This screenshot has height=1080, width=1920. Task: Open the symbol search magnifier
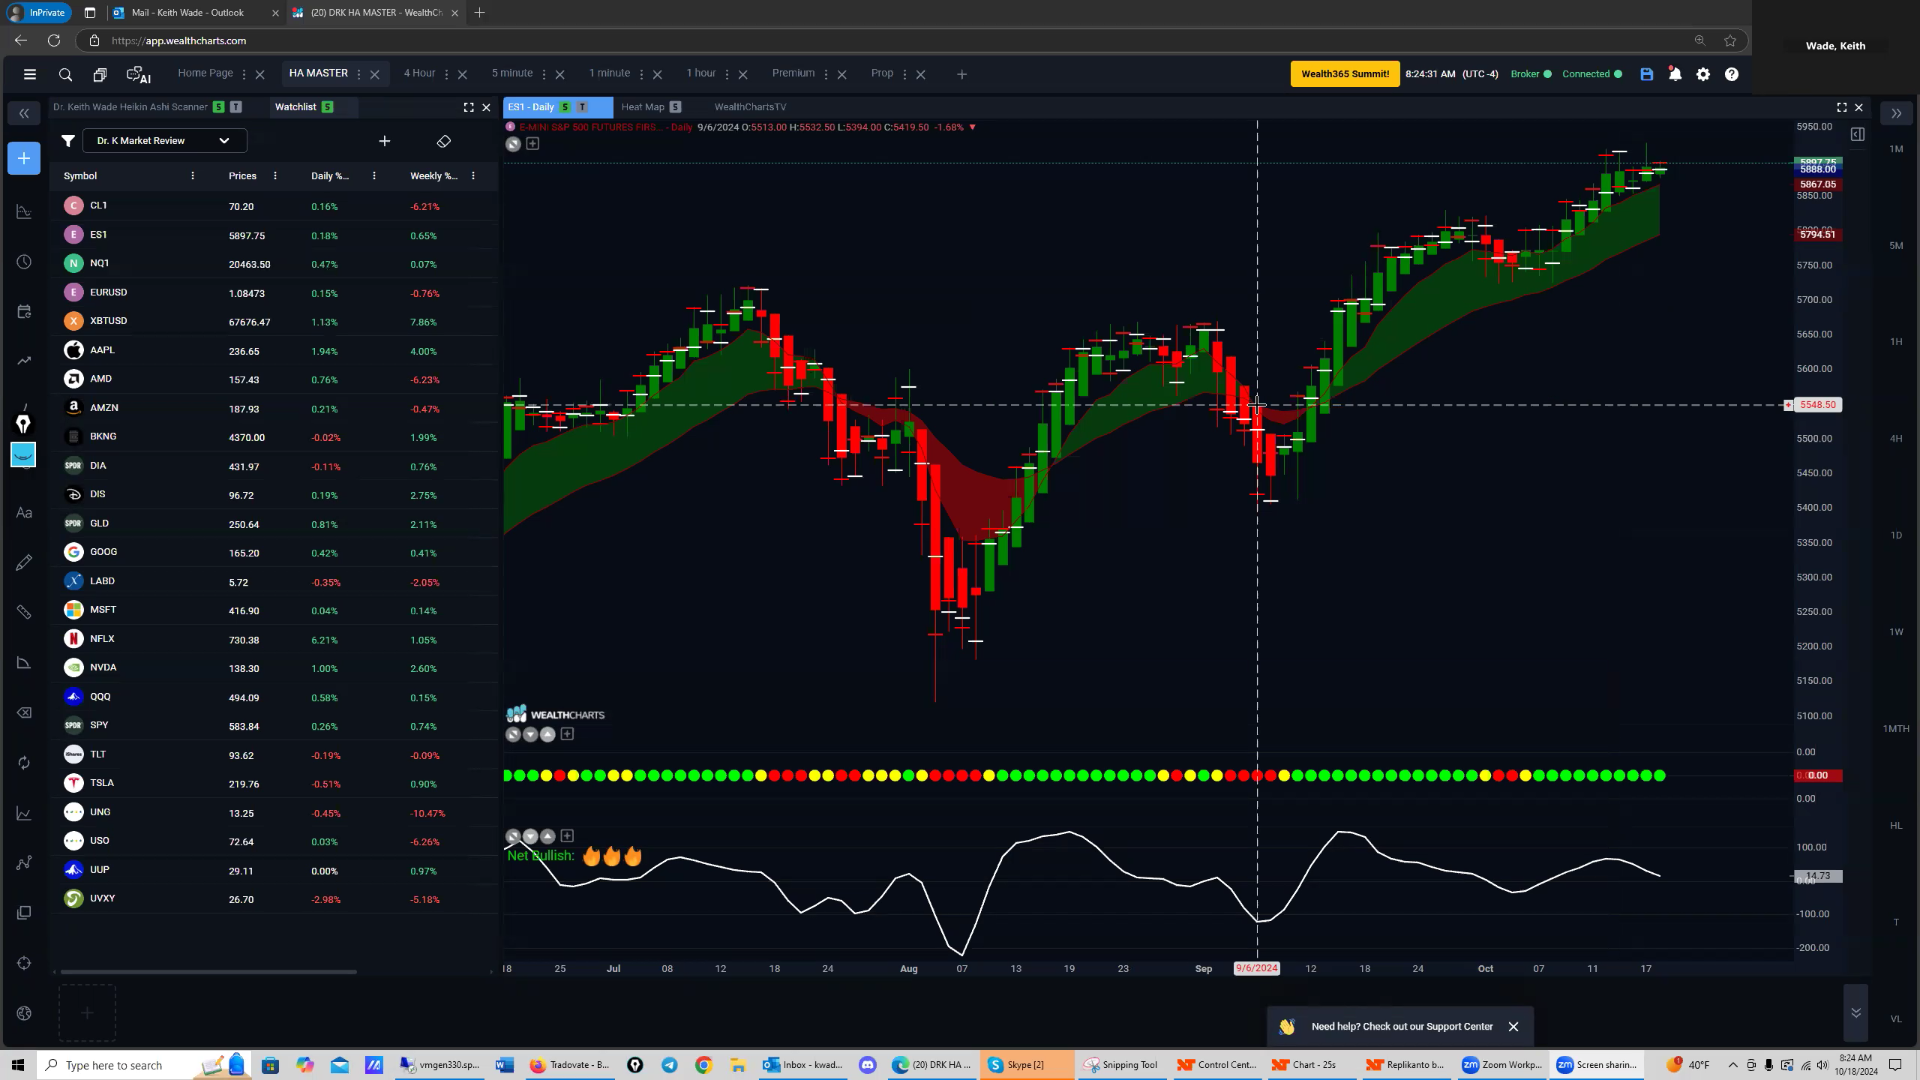coord(65,74)
